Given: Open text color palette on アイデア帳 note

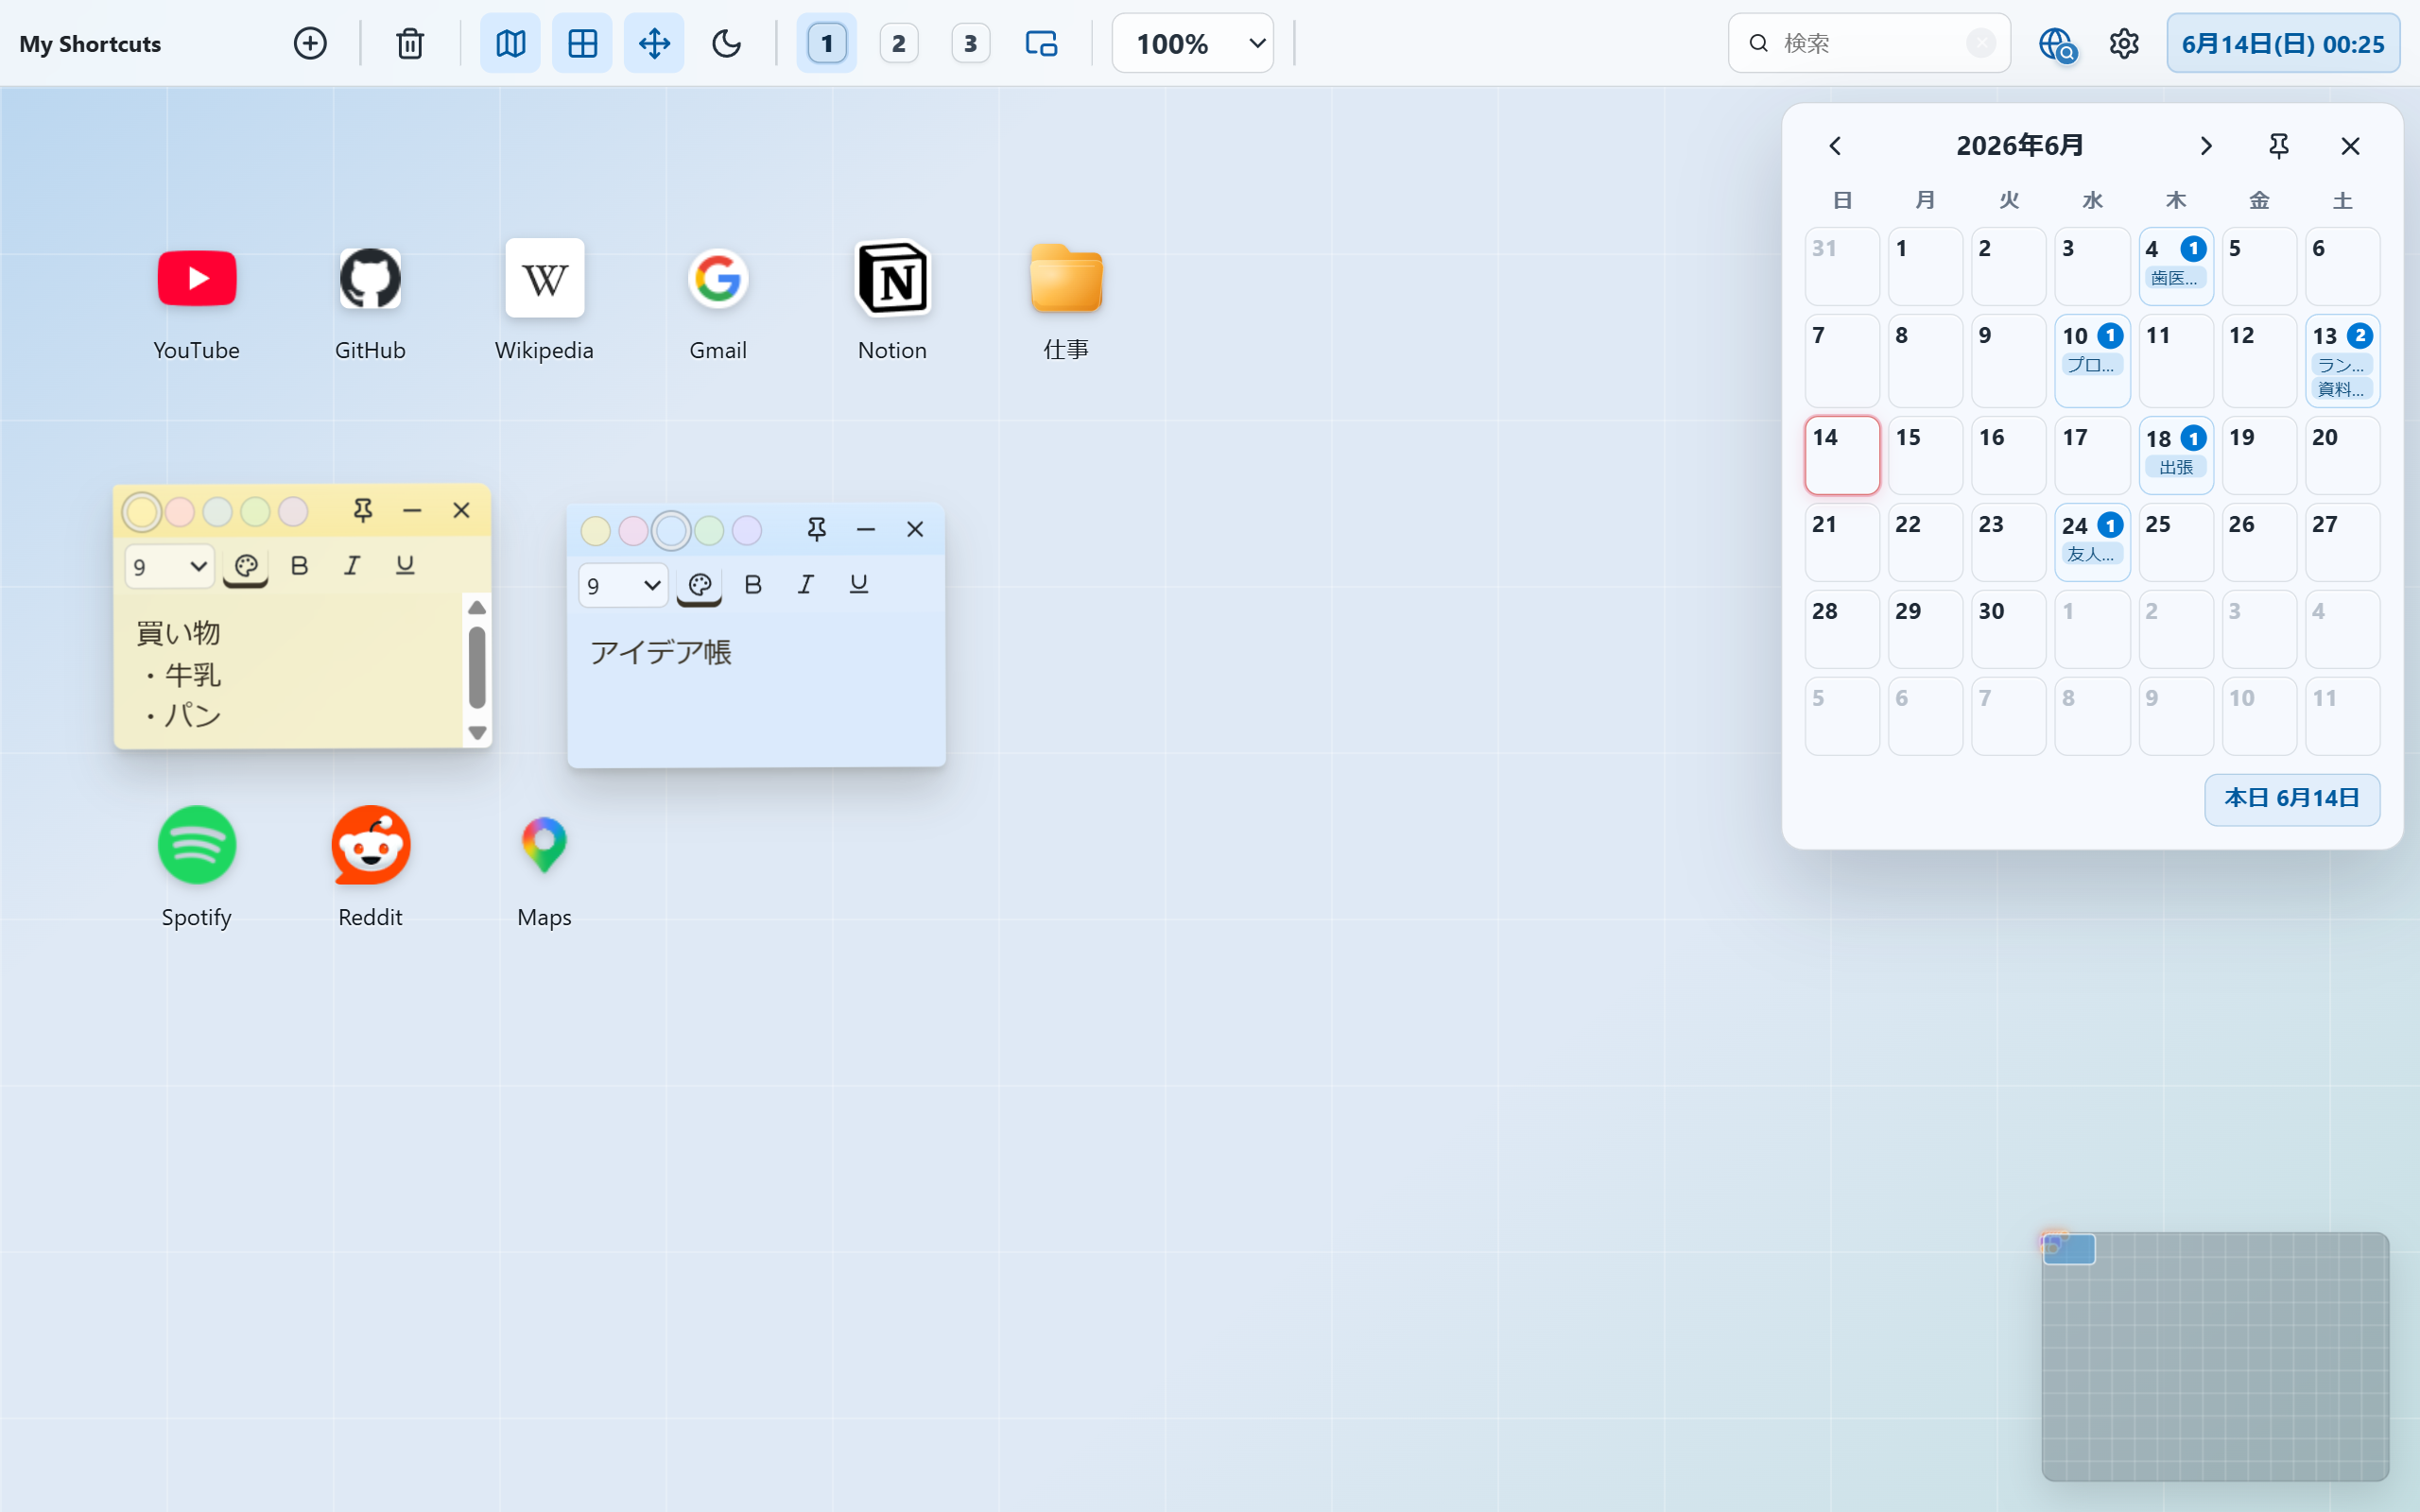Looking at the screenshot, I should (700, 586).
